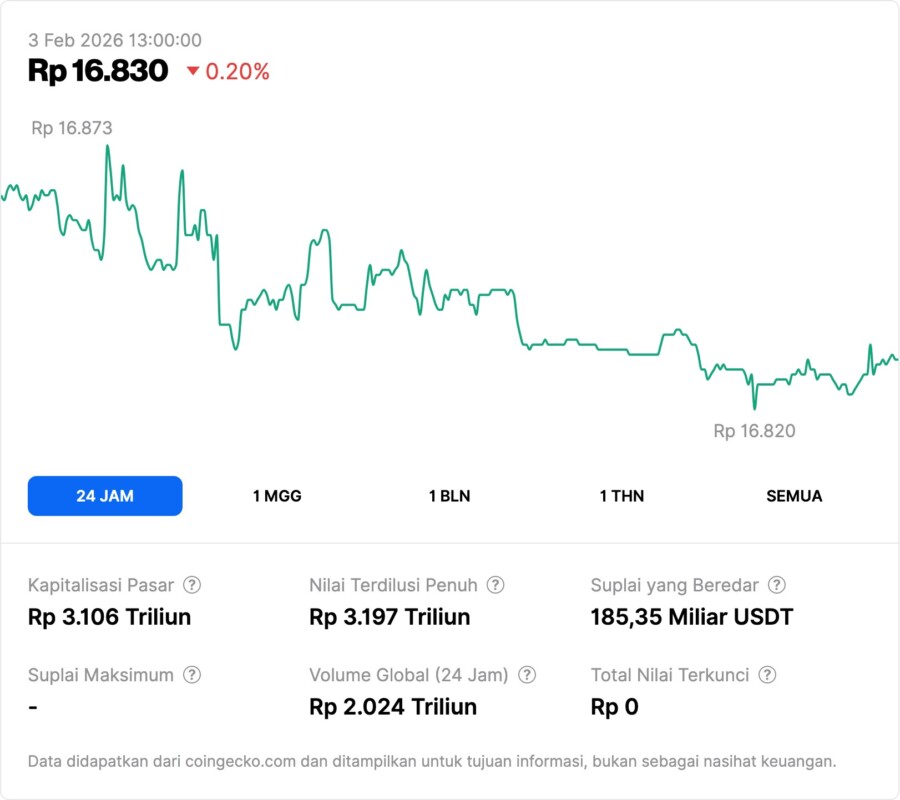This screenshot has width=900, height=800.
Task: Switch the chart to 1 MGG
Action: [x=277, y=496]
